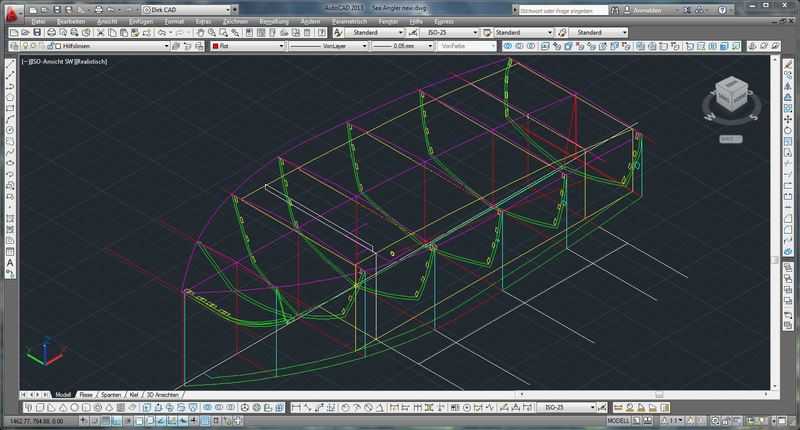
Task: Click the Zoom Realtime magnifier icon
Action: point(212,33)
